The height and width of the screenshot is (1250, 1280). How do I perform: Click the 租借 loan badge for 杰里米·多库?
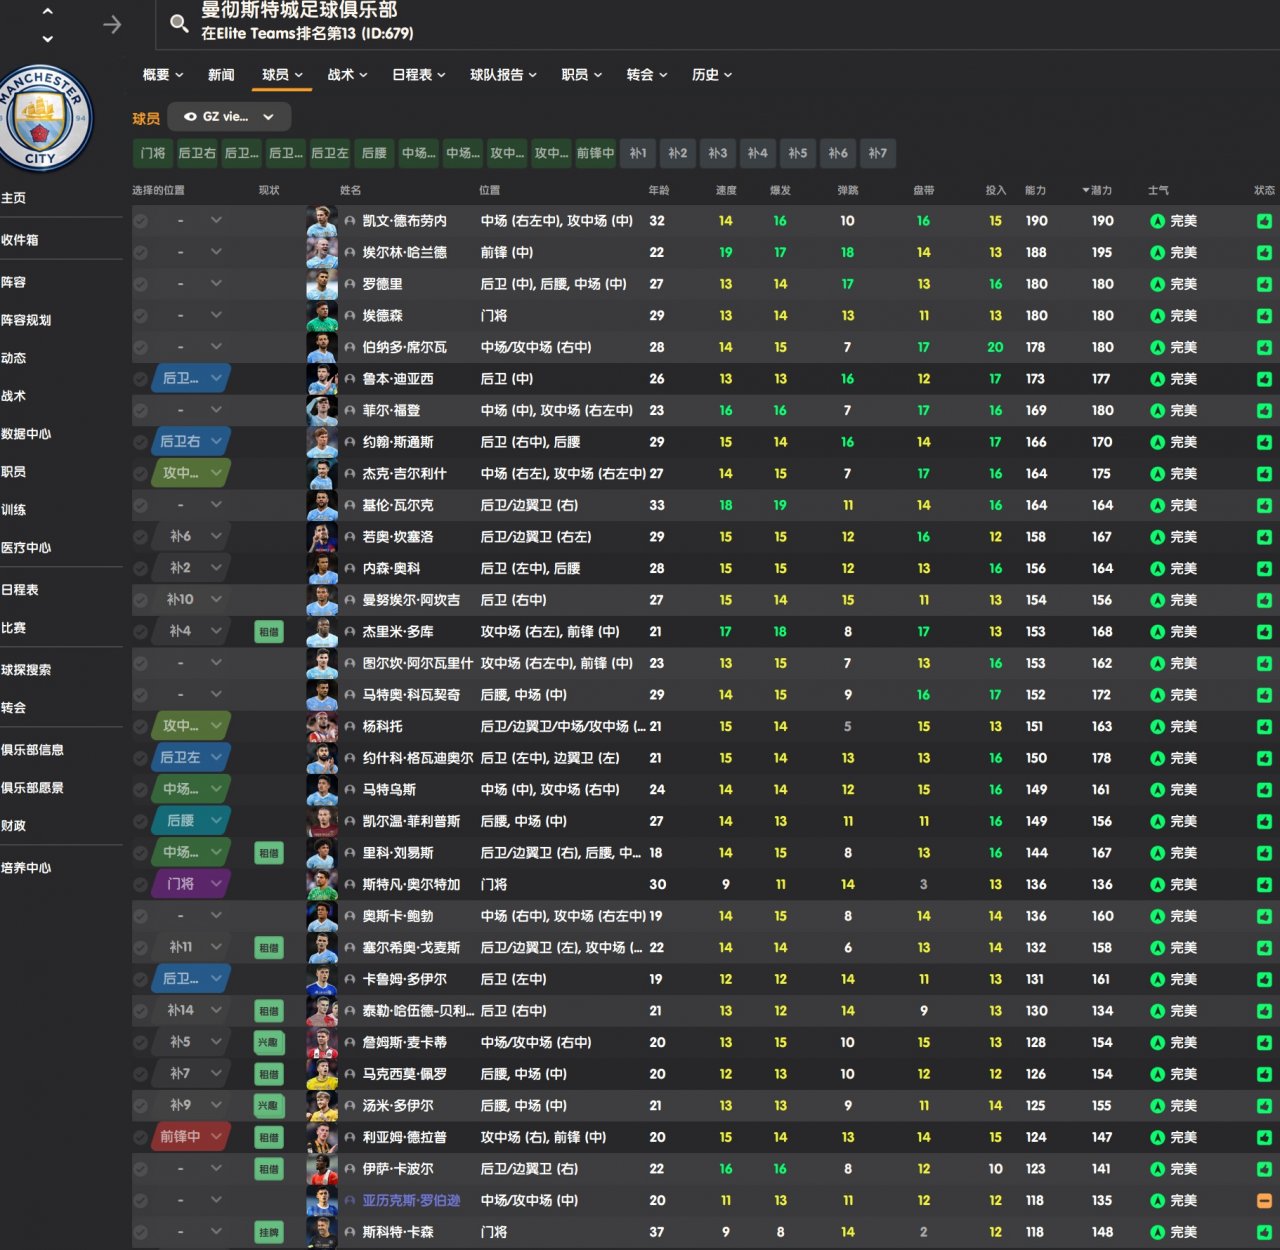point(269,632)
